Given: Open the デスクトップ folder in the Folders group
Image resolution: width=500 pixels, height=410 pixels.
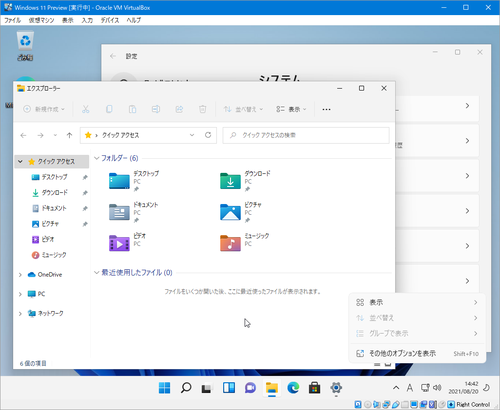Looking at the screenshot, I should point(134,181).
